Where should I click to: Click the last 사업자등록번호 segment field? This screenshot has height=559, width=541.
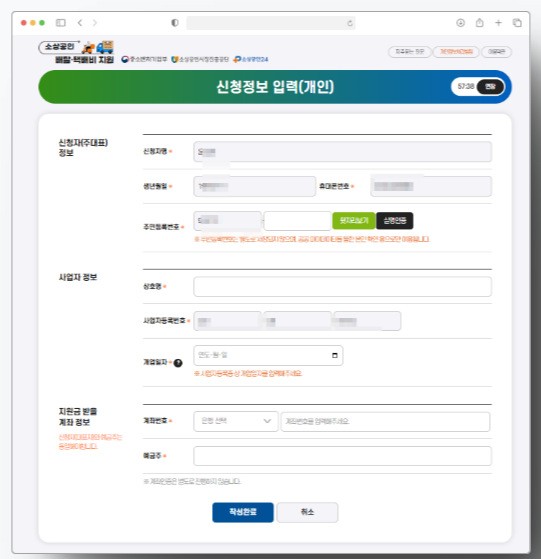(x=367, y=321)
